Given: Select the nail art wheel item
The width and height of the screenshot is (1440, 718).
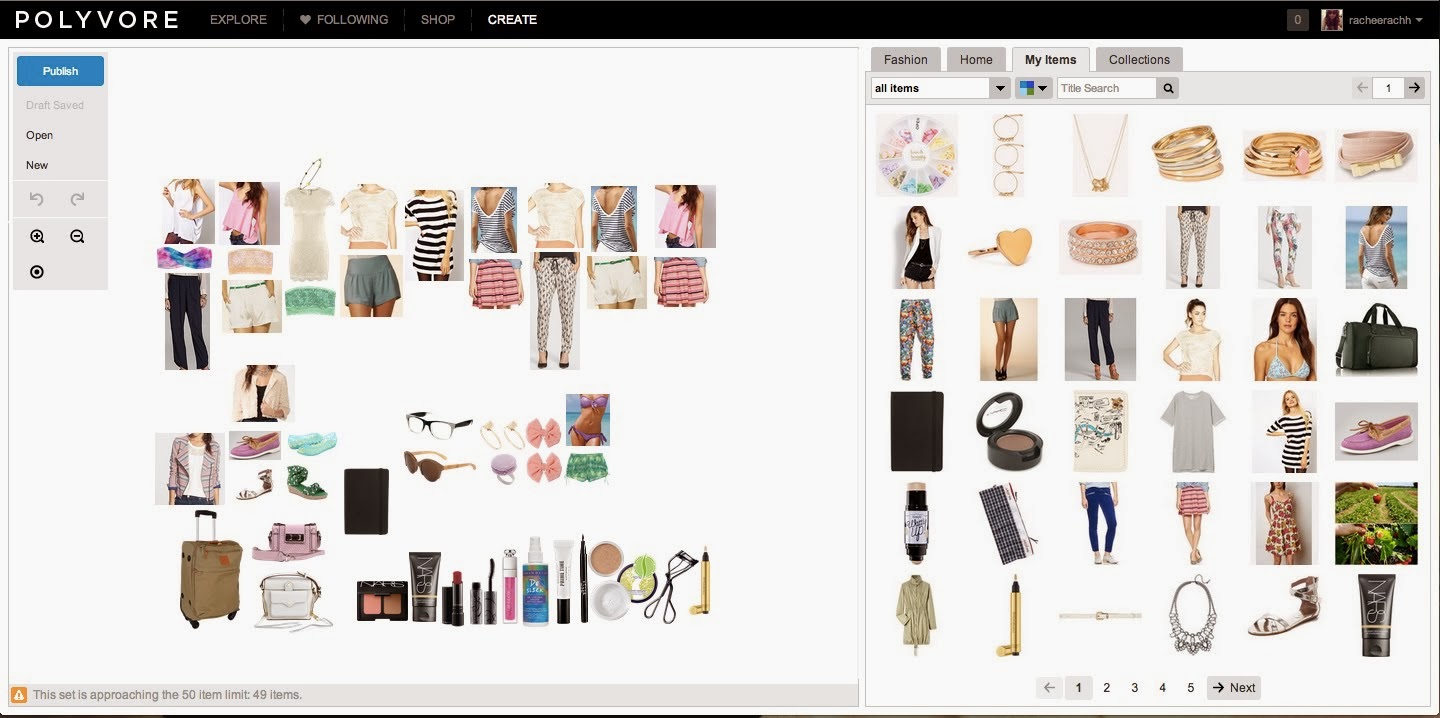Looking at the screenshot, I should click(917, 154).
